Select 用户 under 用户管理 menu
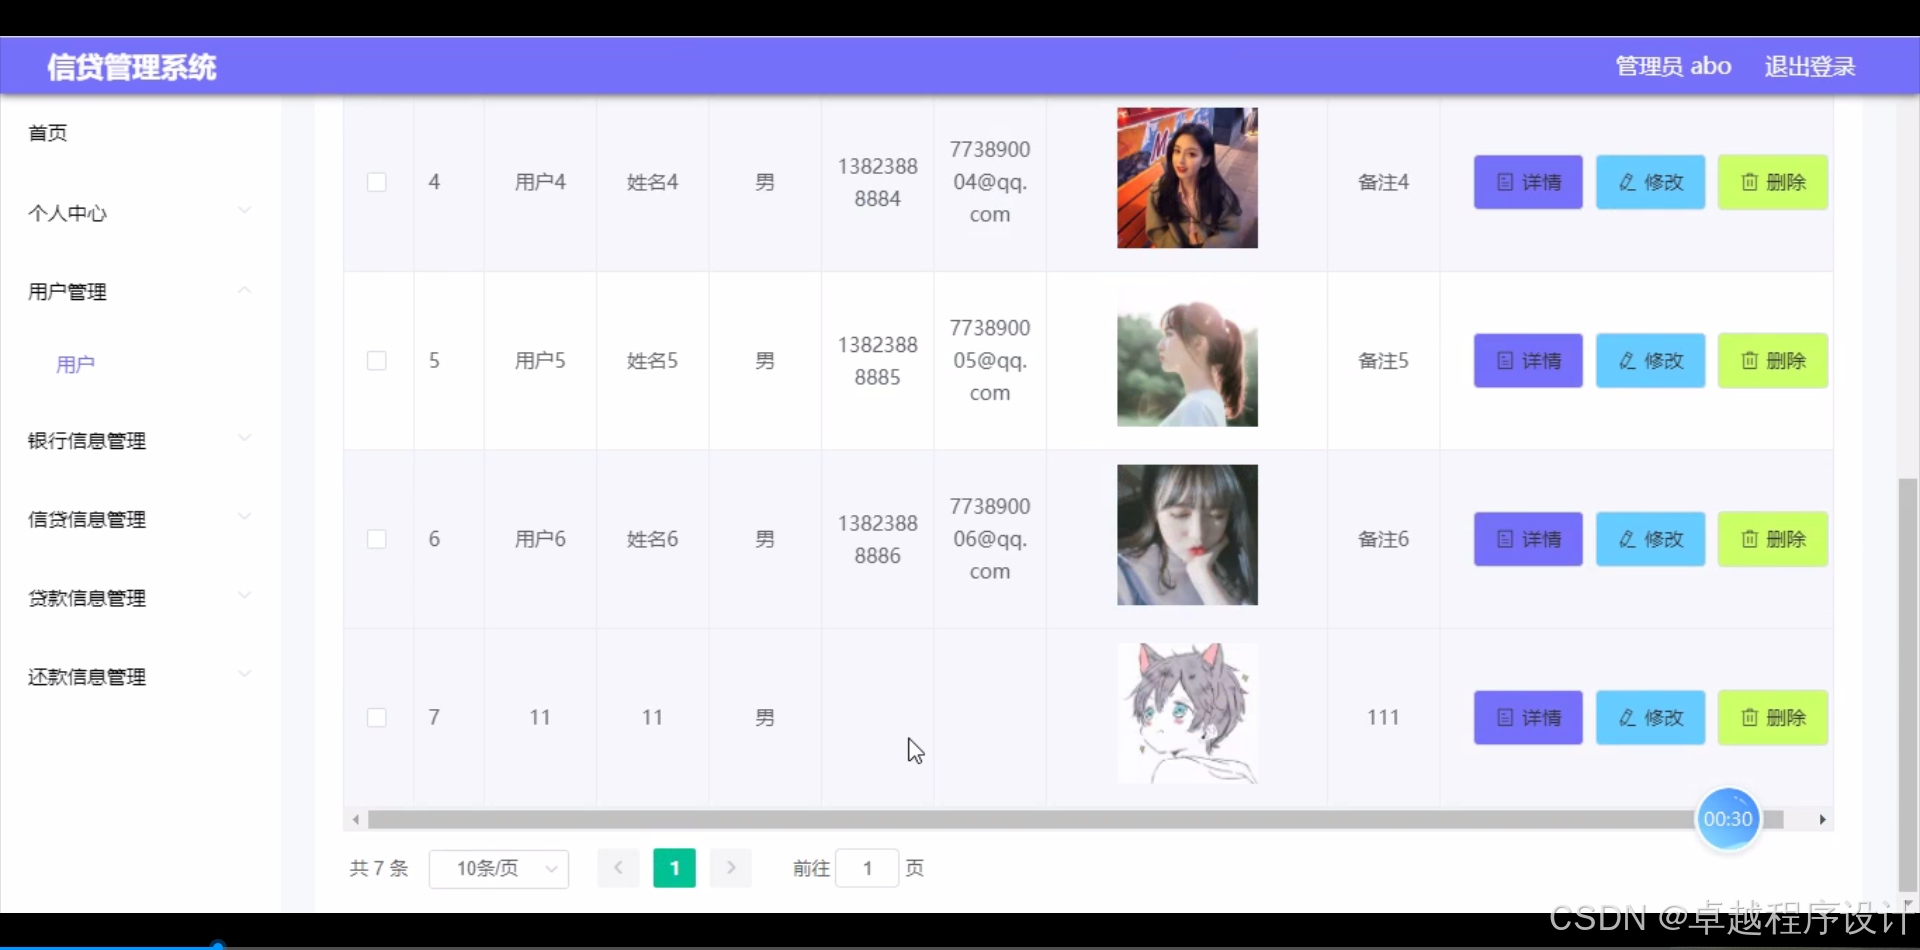Screen dimensions: 1920x950 click(75, 364)
